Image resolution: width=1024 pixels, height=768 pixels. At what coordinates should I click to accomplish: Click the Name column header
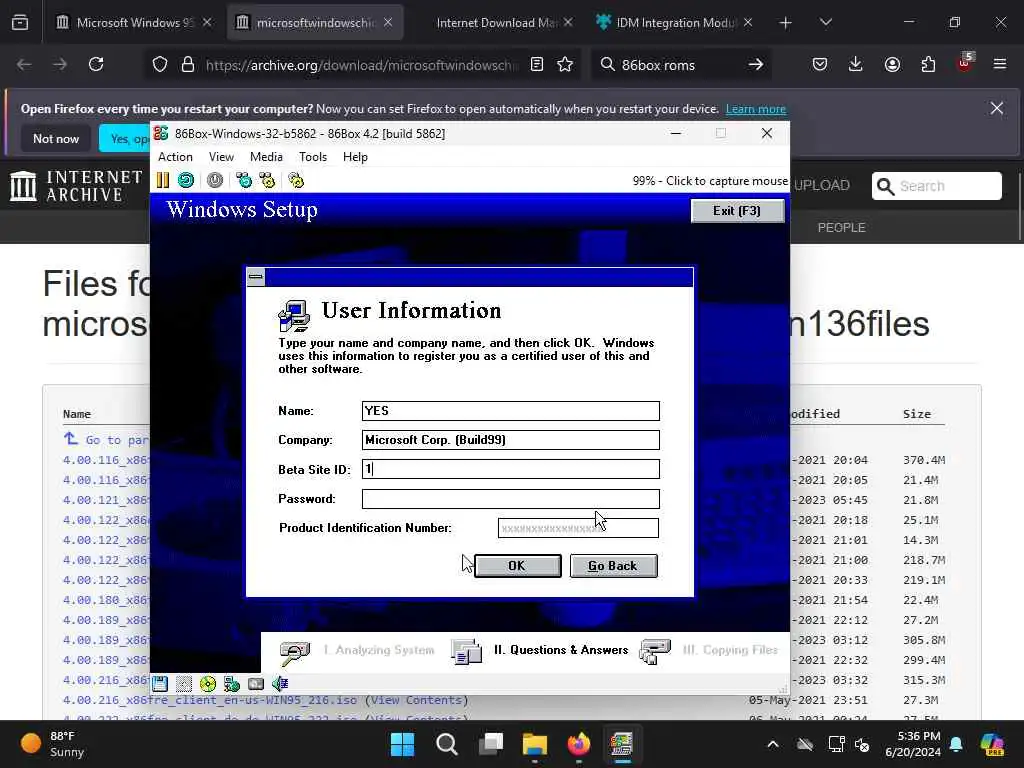pyautogui.click(x=76, y=414)
